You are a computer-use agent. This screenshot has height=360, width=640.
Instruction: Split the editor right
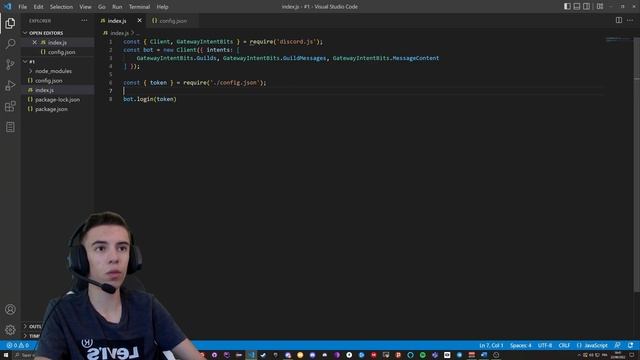click(x=619, y=20)
